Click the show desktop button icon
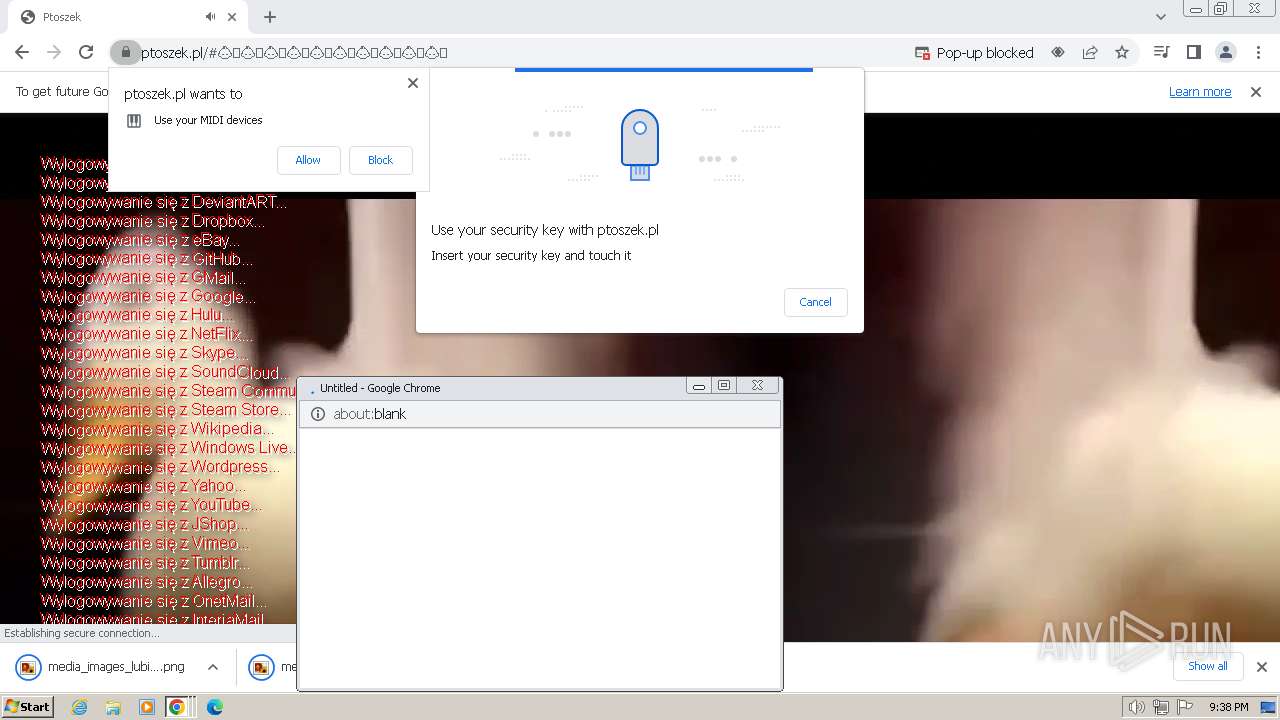 1267,707
